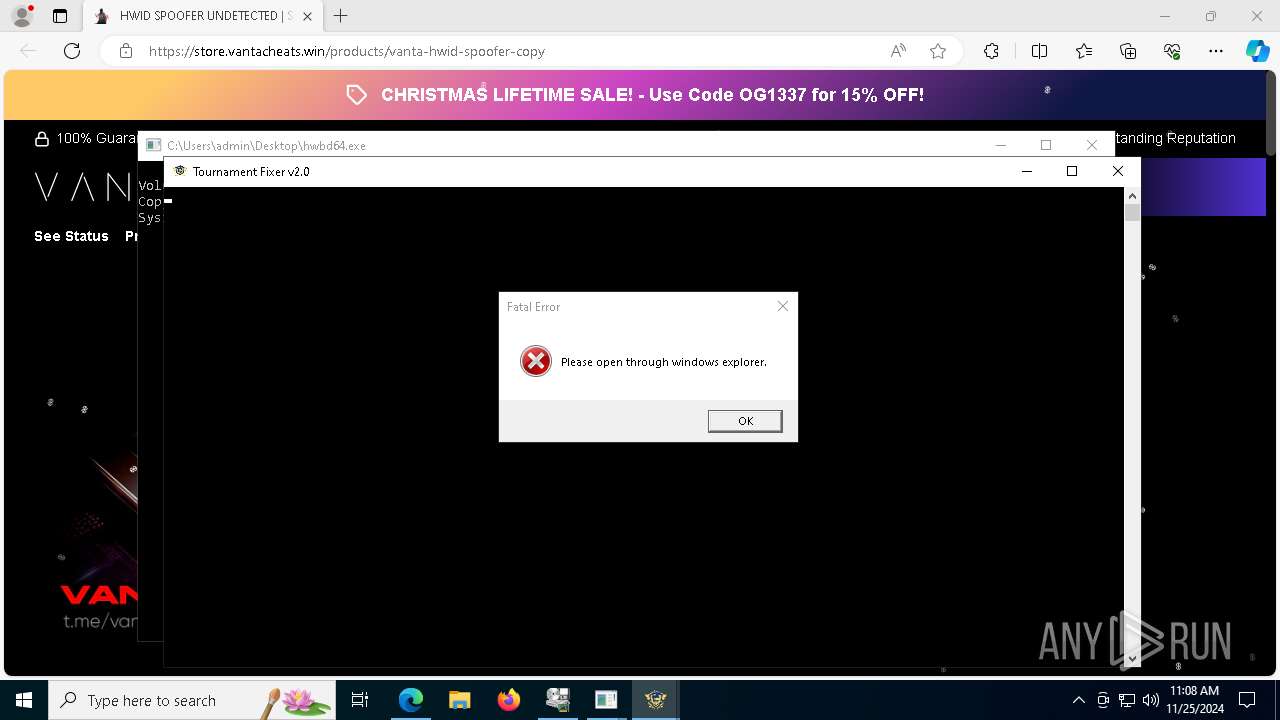Open Task View on the taskbar
The image size is (1280, 720).
tap(360, 700)
